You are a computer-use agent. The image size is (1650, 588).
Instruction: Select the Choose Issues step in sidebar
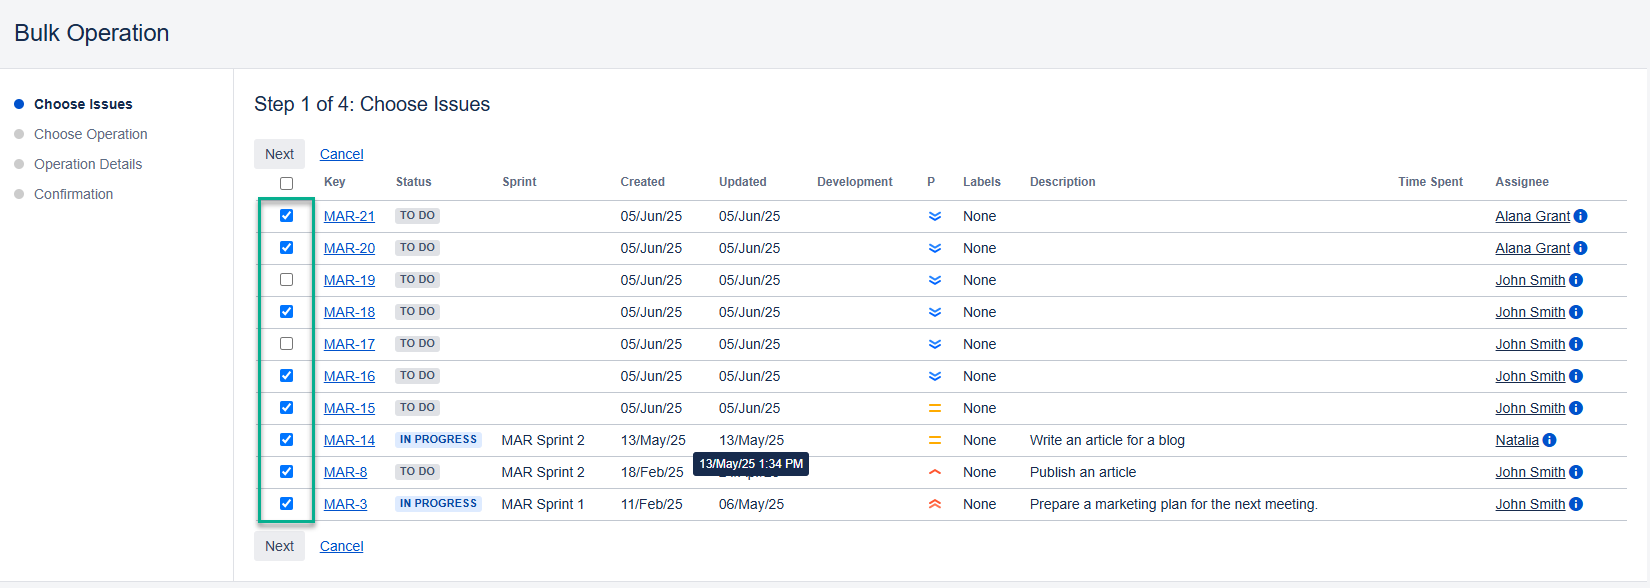83,104
